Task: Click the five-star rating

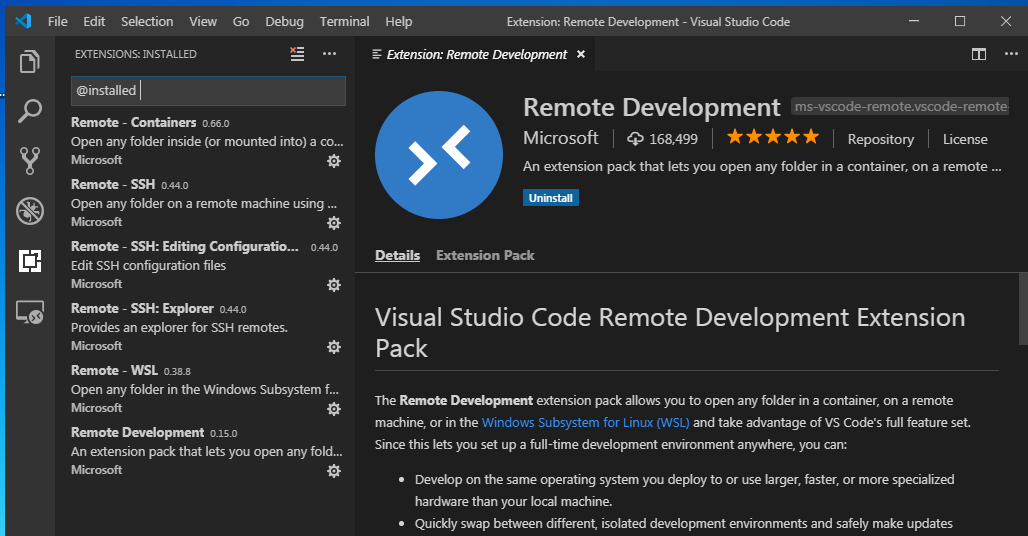Action: tap(773, 137)
